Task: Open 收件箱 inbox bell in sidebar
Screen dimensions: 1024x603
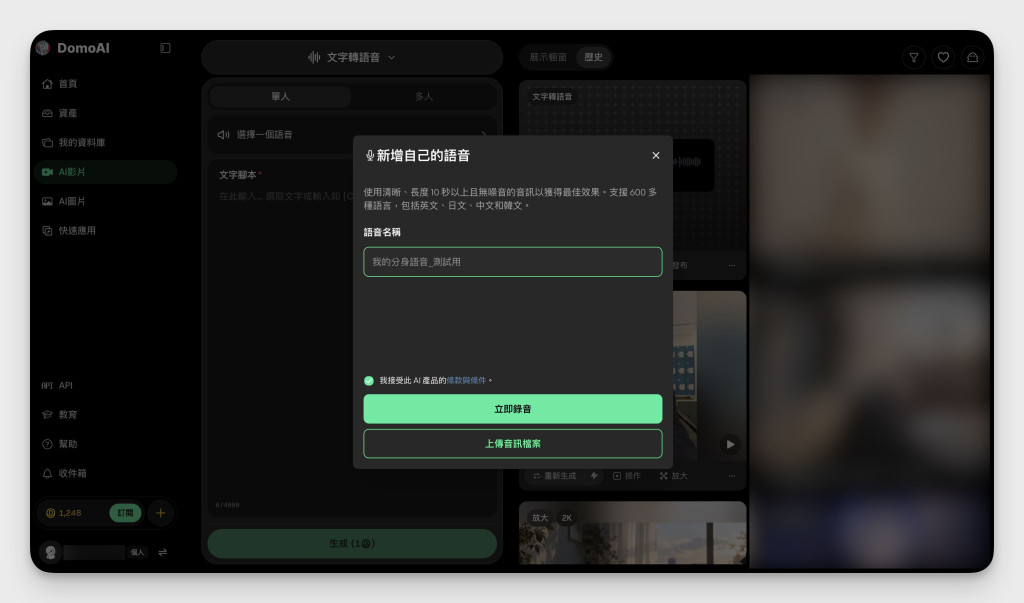Action: coord(104,474)
